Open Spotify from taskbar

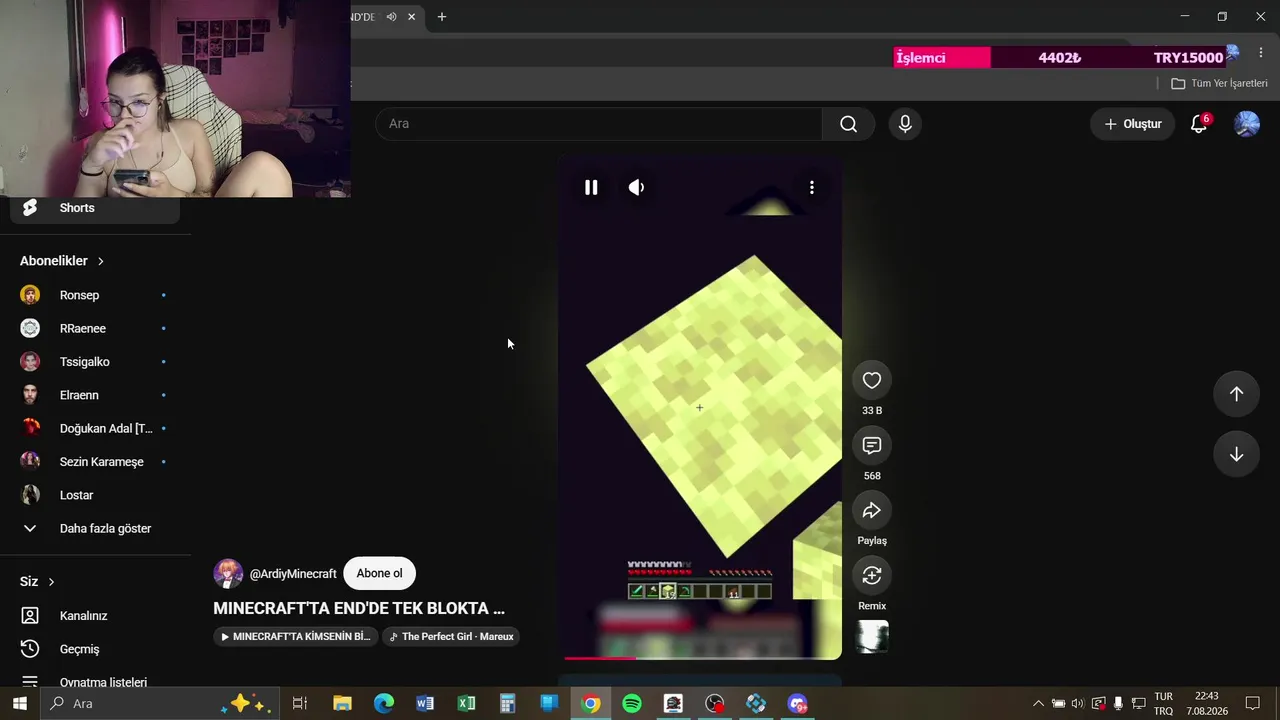632,704
